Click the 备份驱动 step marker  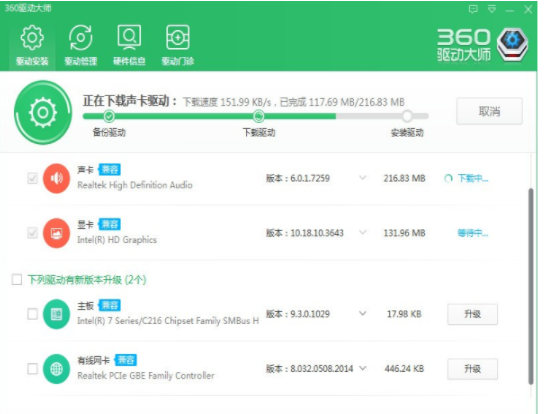tap(109, 116)
